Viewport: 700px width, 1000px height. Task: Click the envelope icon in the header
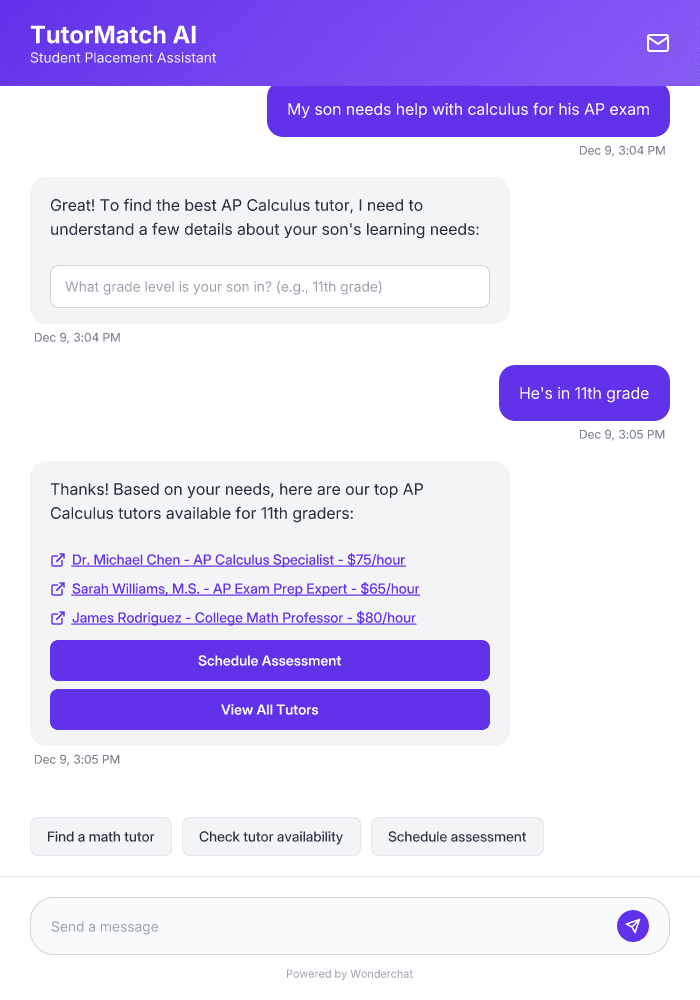tap(657, 44)
